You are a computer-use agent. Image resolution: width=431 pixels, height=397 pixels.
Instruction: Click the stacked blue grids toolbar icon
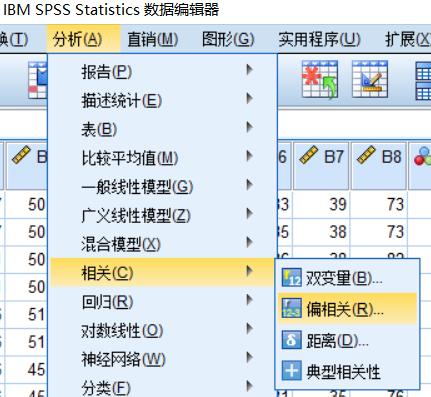[x=423, y=81]
